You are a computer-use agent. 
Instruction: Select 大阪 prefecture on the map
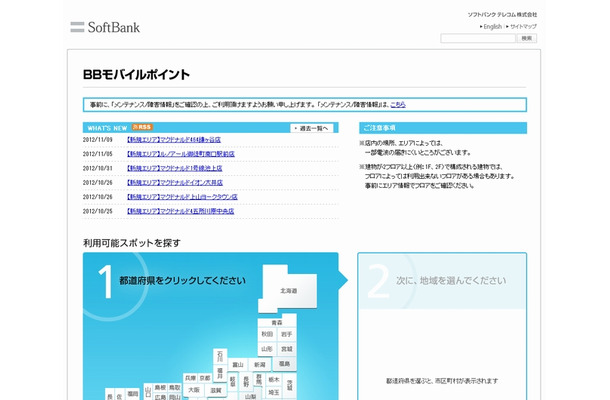[x=194, y=389]
